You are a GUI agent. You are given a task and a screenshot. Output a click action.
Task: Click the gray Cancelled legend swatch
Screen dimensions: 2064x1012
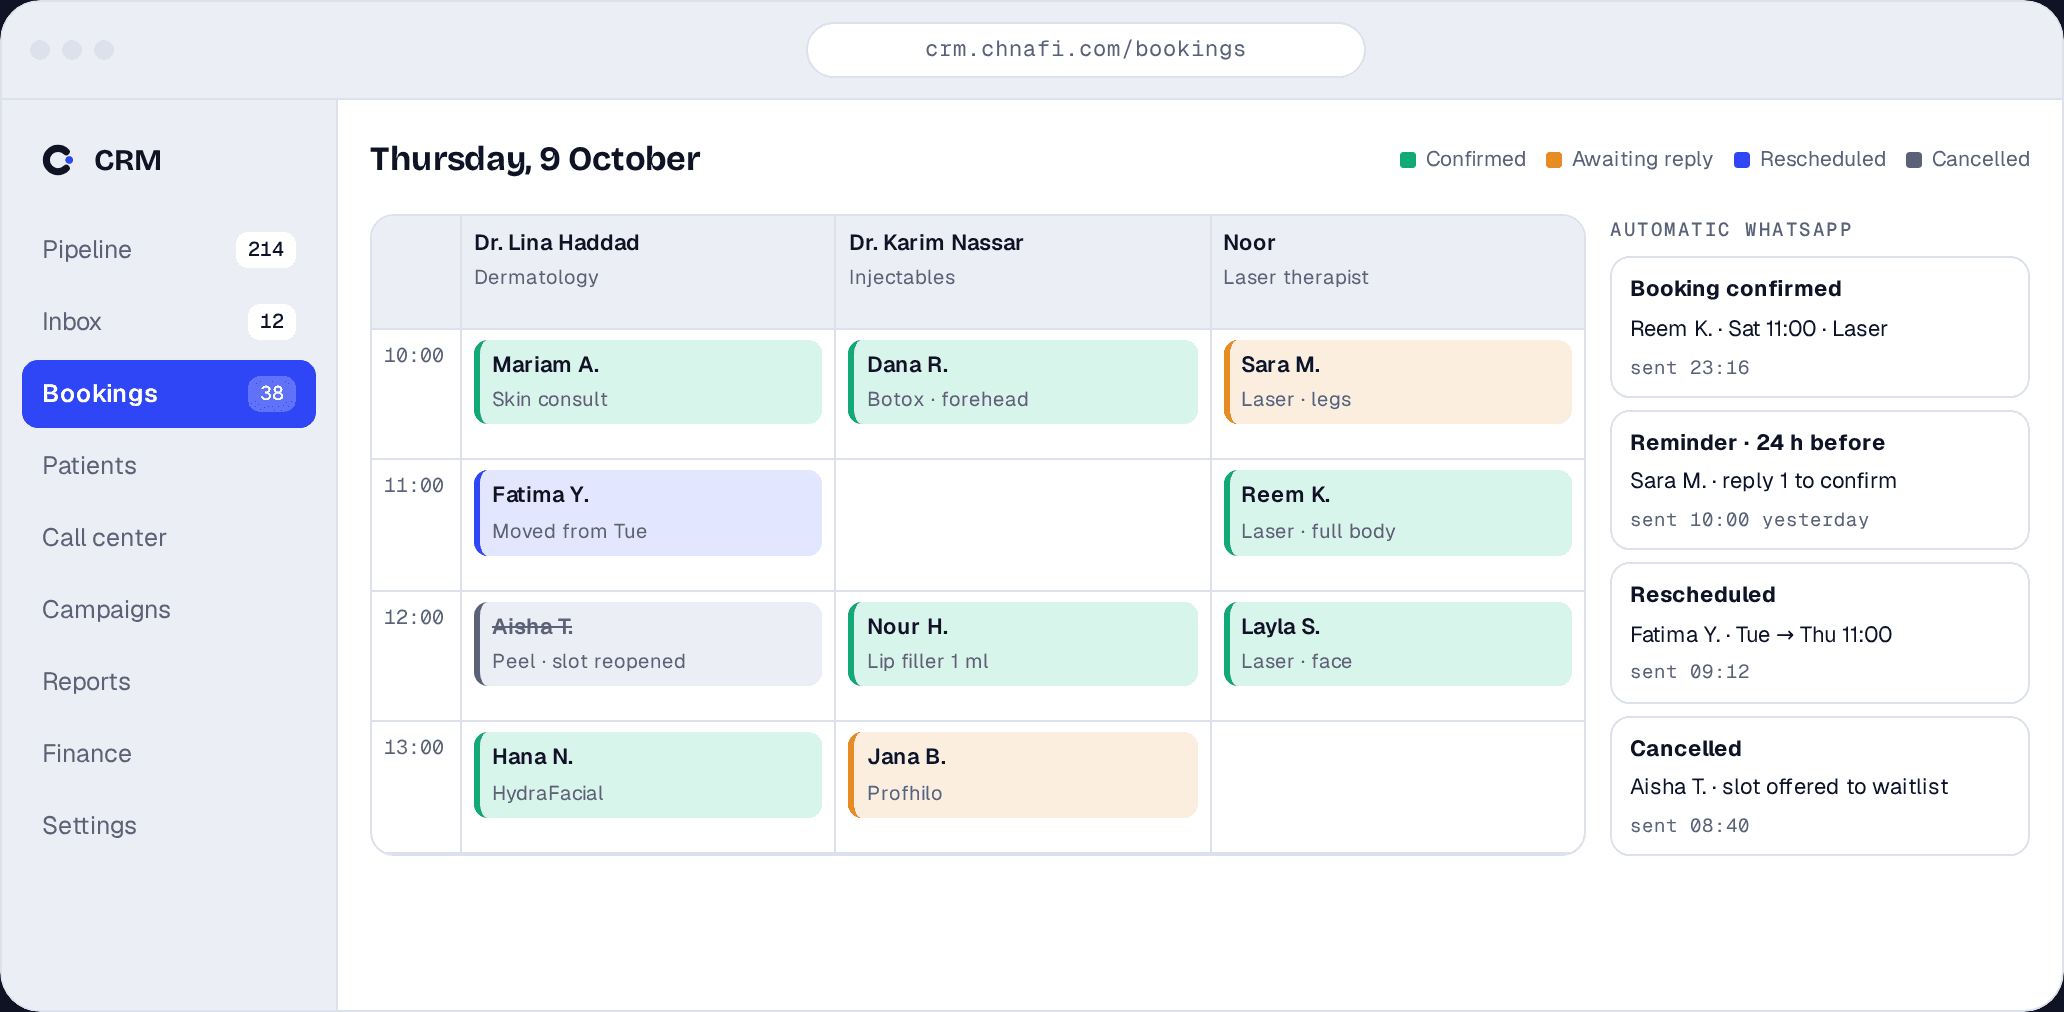(x=1914, y=160)
